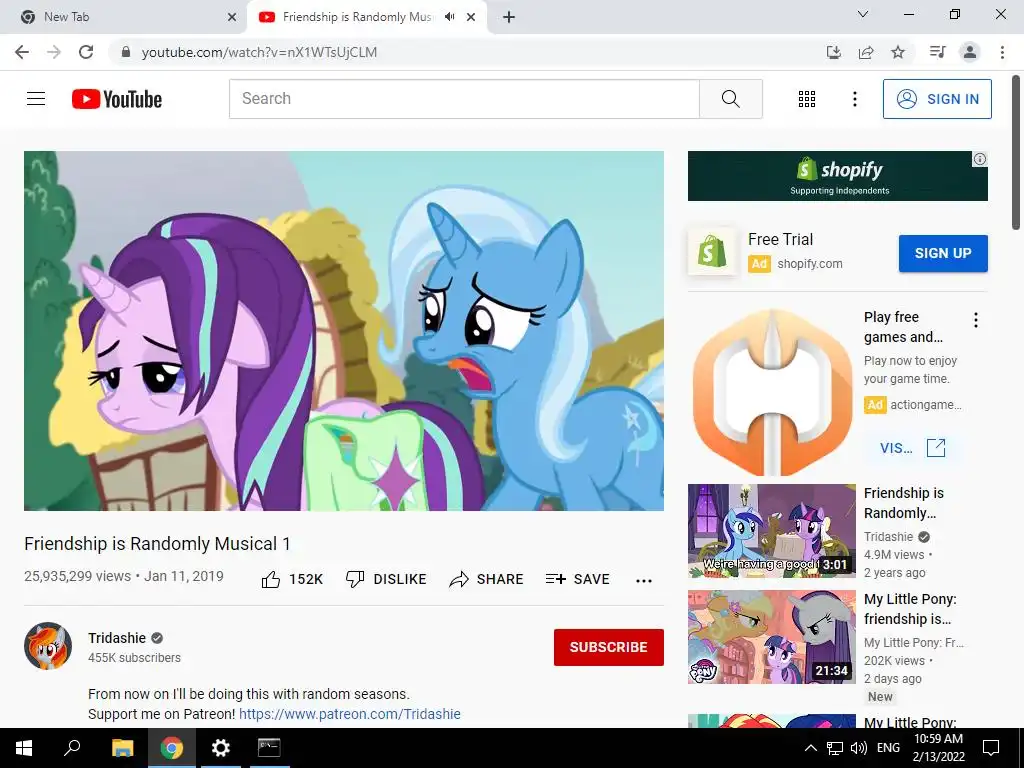Click the install app icon in address bar
The height and width of the screenshot is (768, 1024).
click(834, 52)
